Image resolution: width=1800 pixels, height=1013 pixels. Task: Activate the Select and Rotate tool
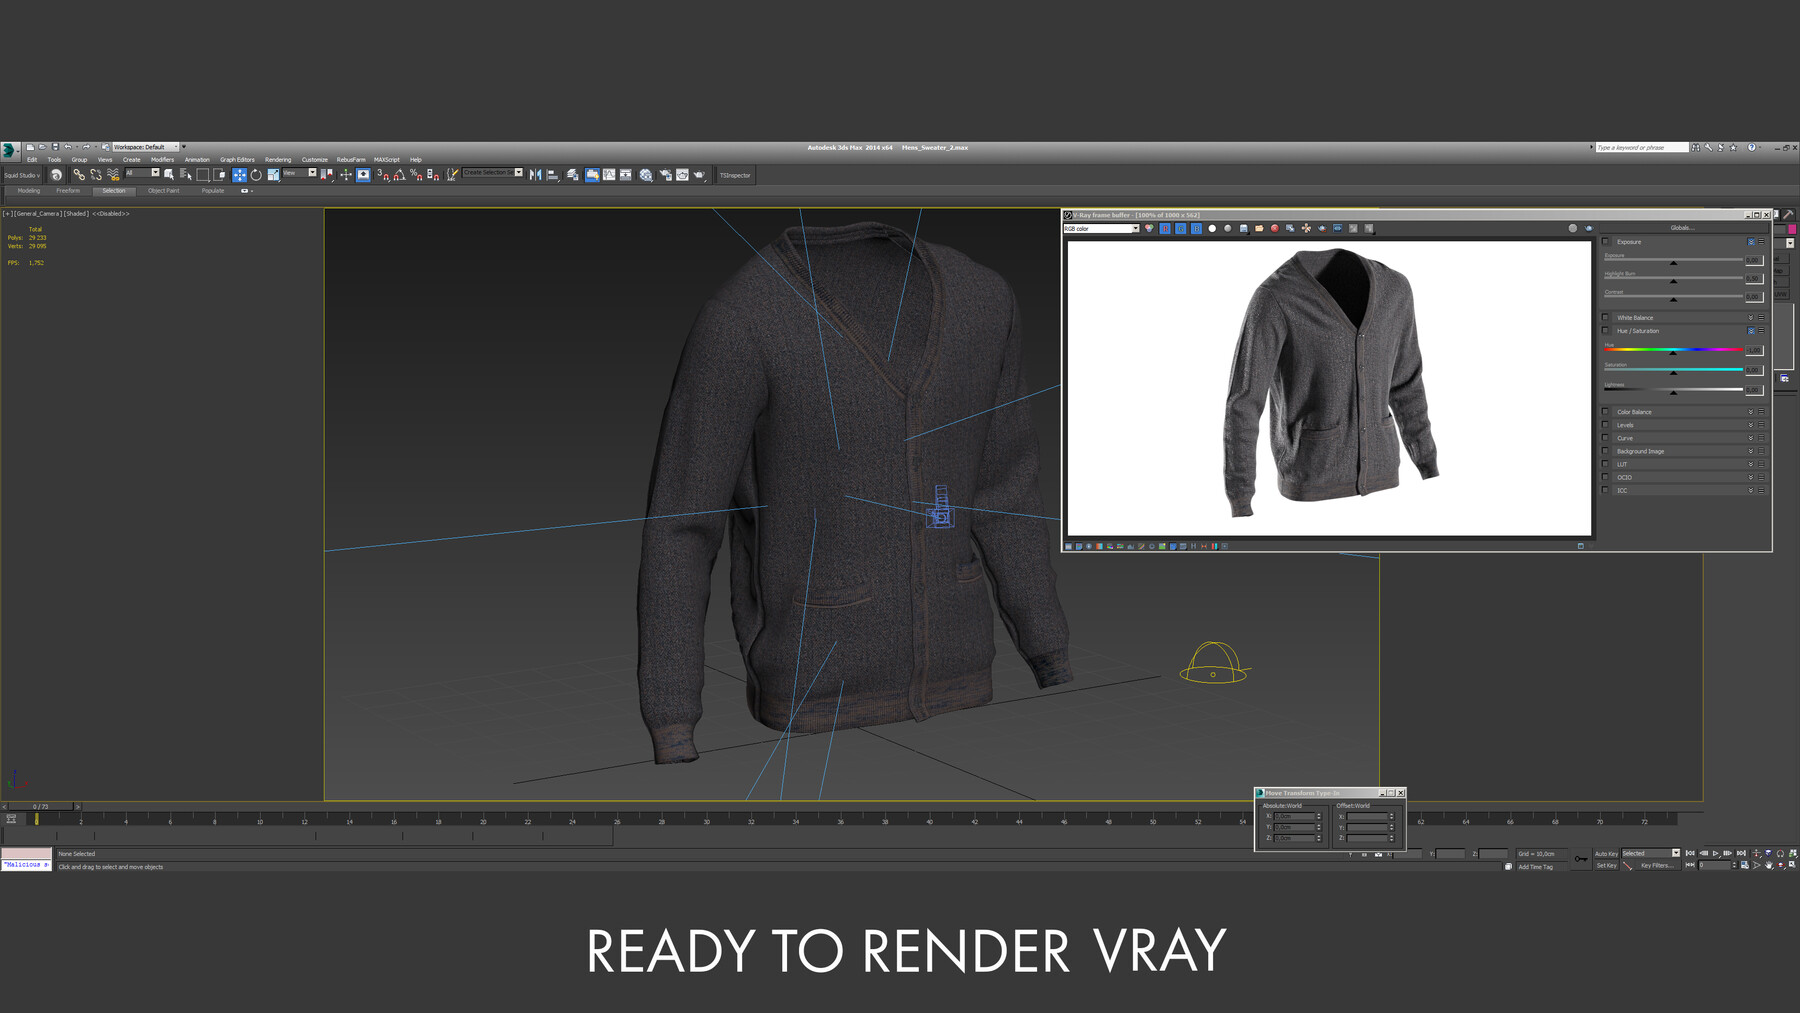(256, 175)
